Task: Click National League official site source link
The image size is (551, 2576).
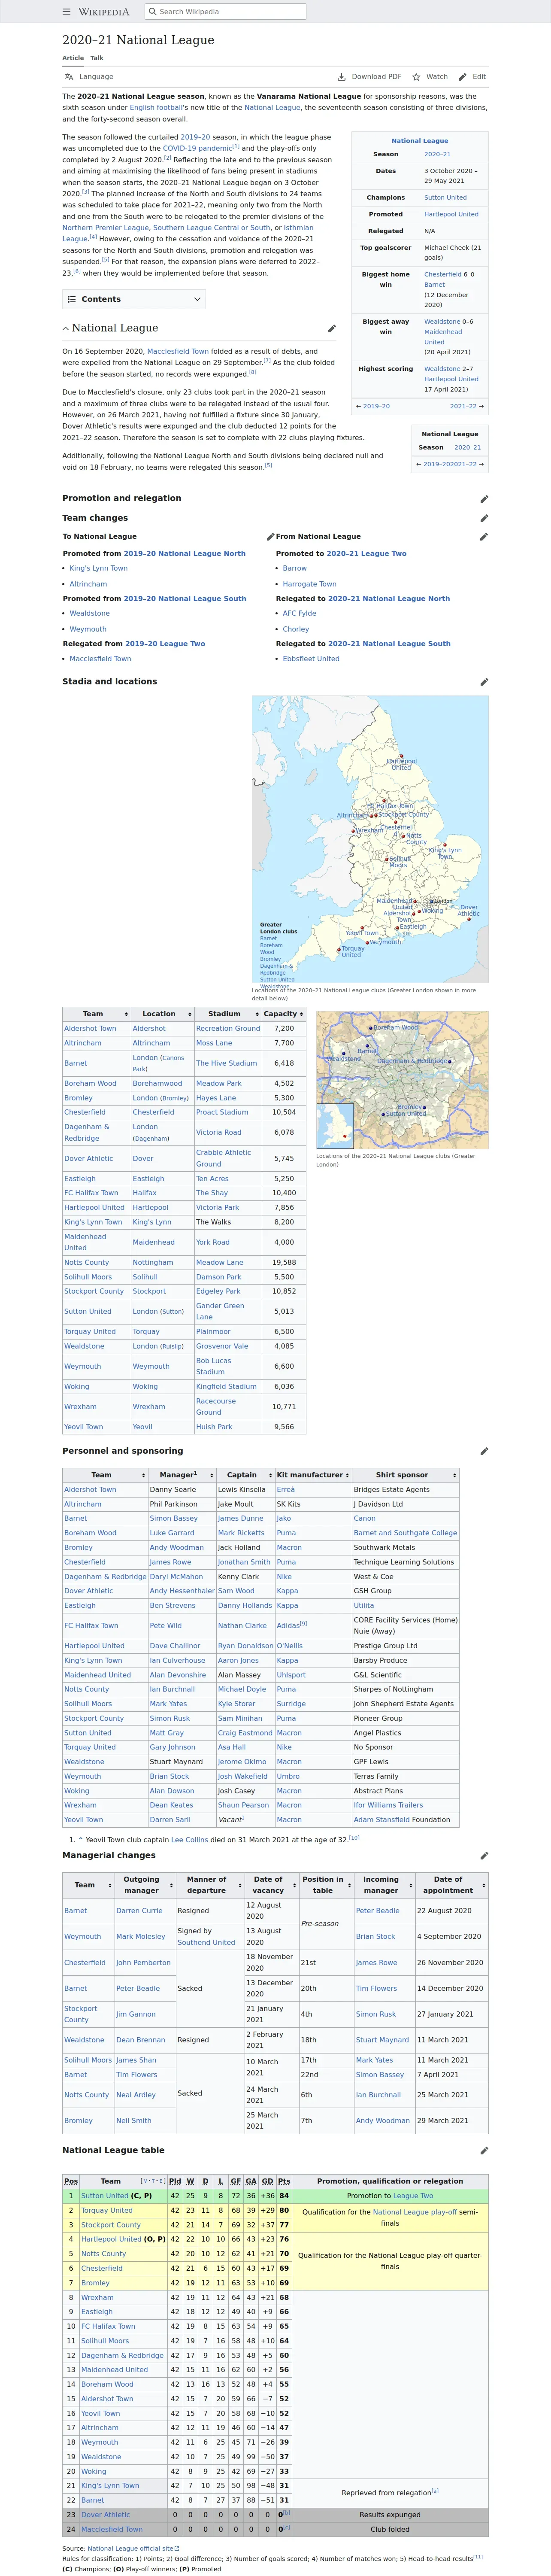Action: coord(133,2549)
